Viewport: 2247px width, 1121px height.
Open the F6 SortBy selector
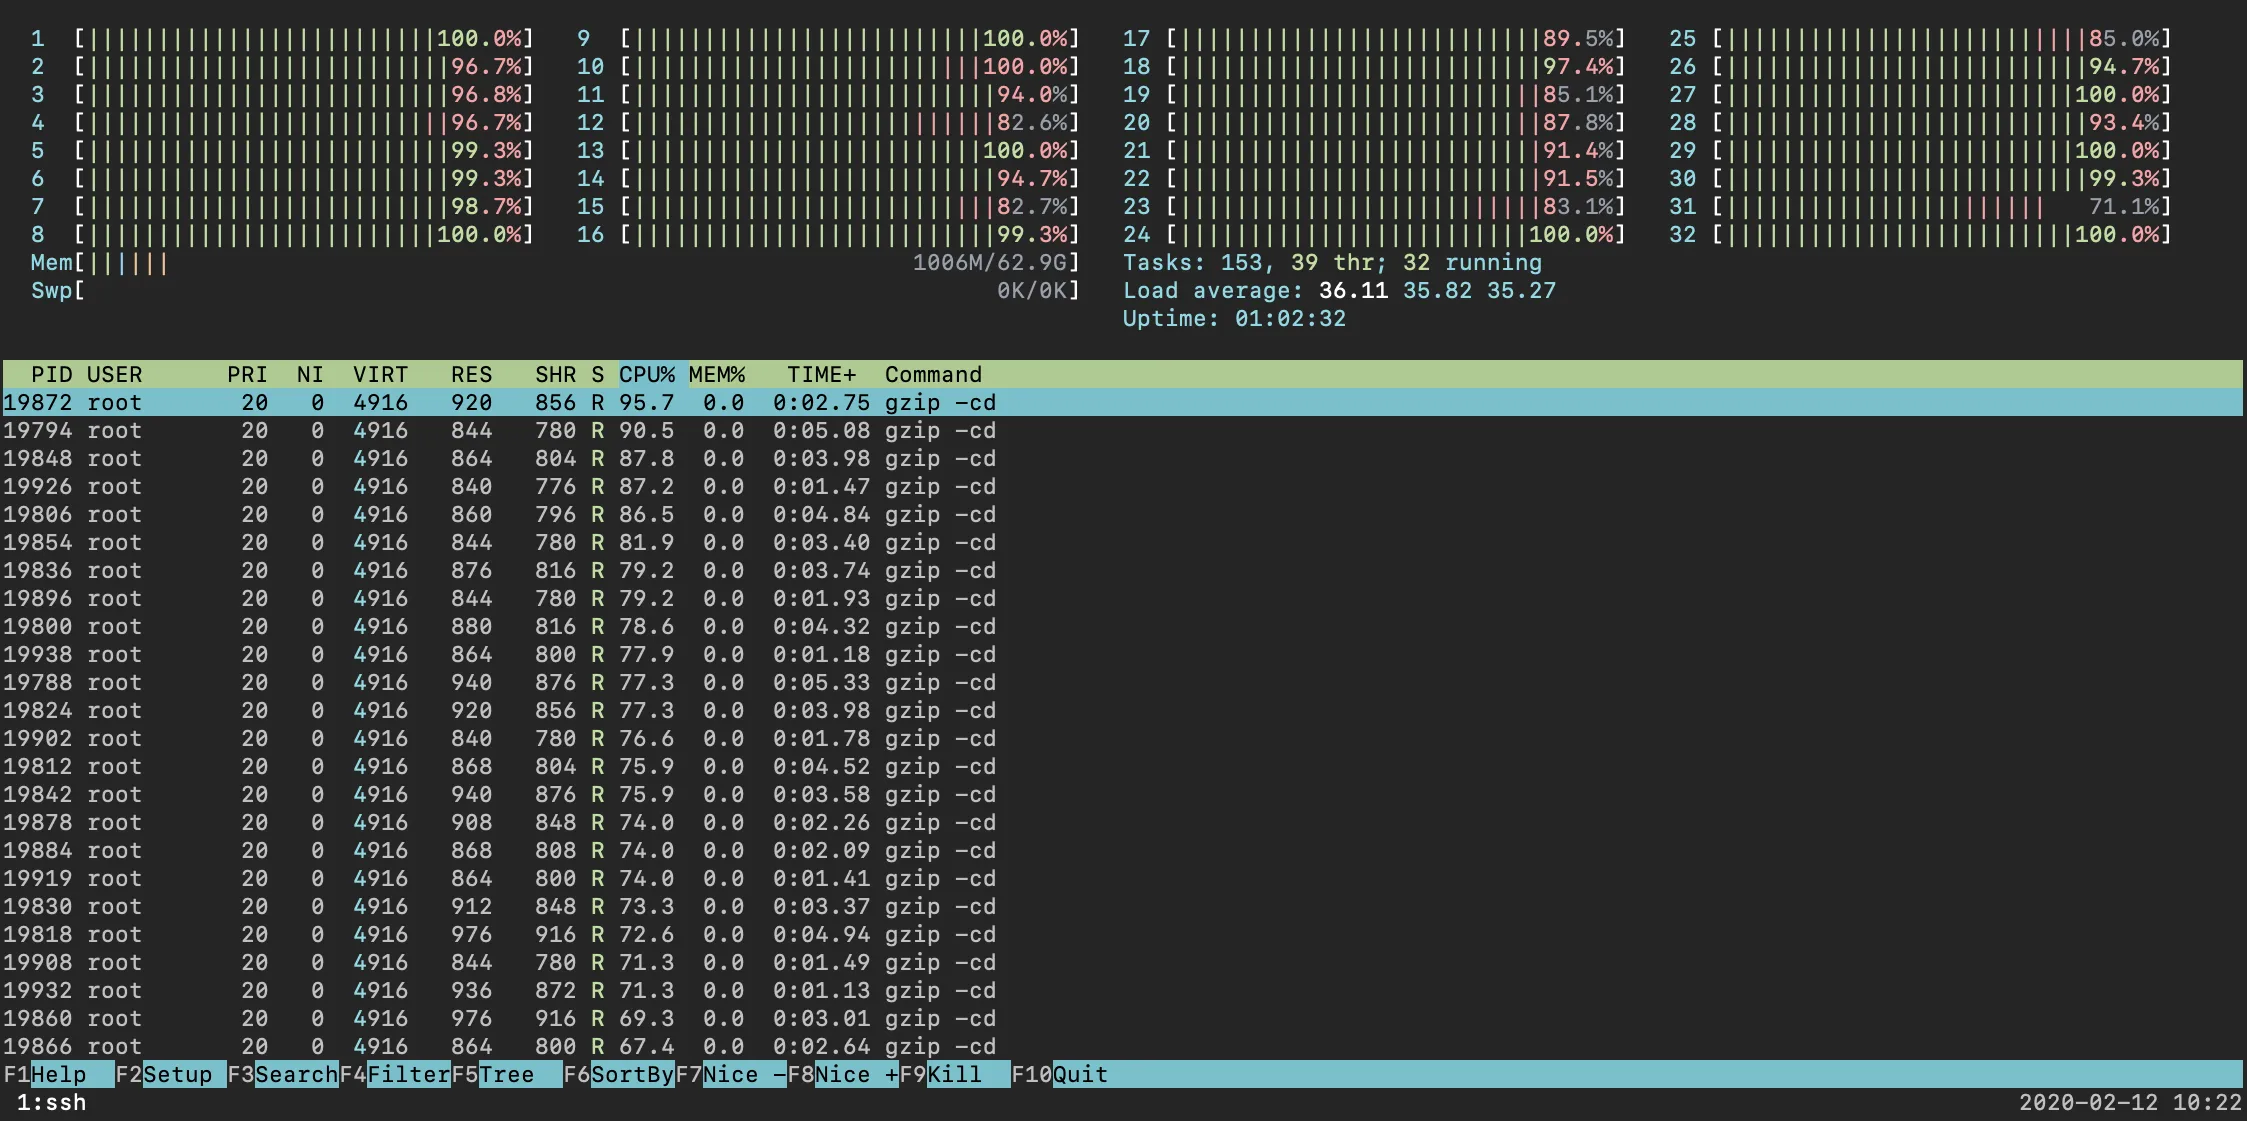(x=631, y=1074)
